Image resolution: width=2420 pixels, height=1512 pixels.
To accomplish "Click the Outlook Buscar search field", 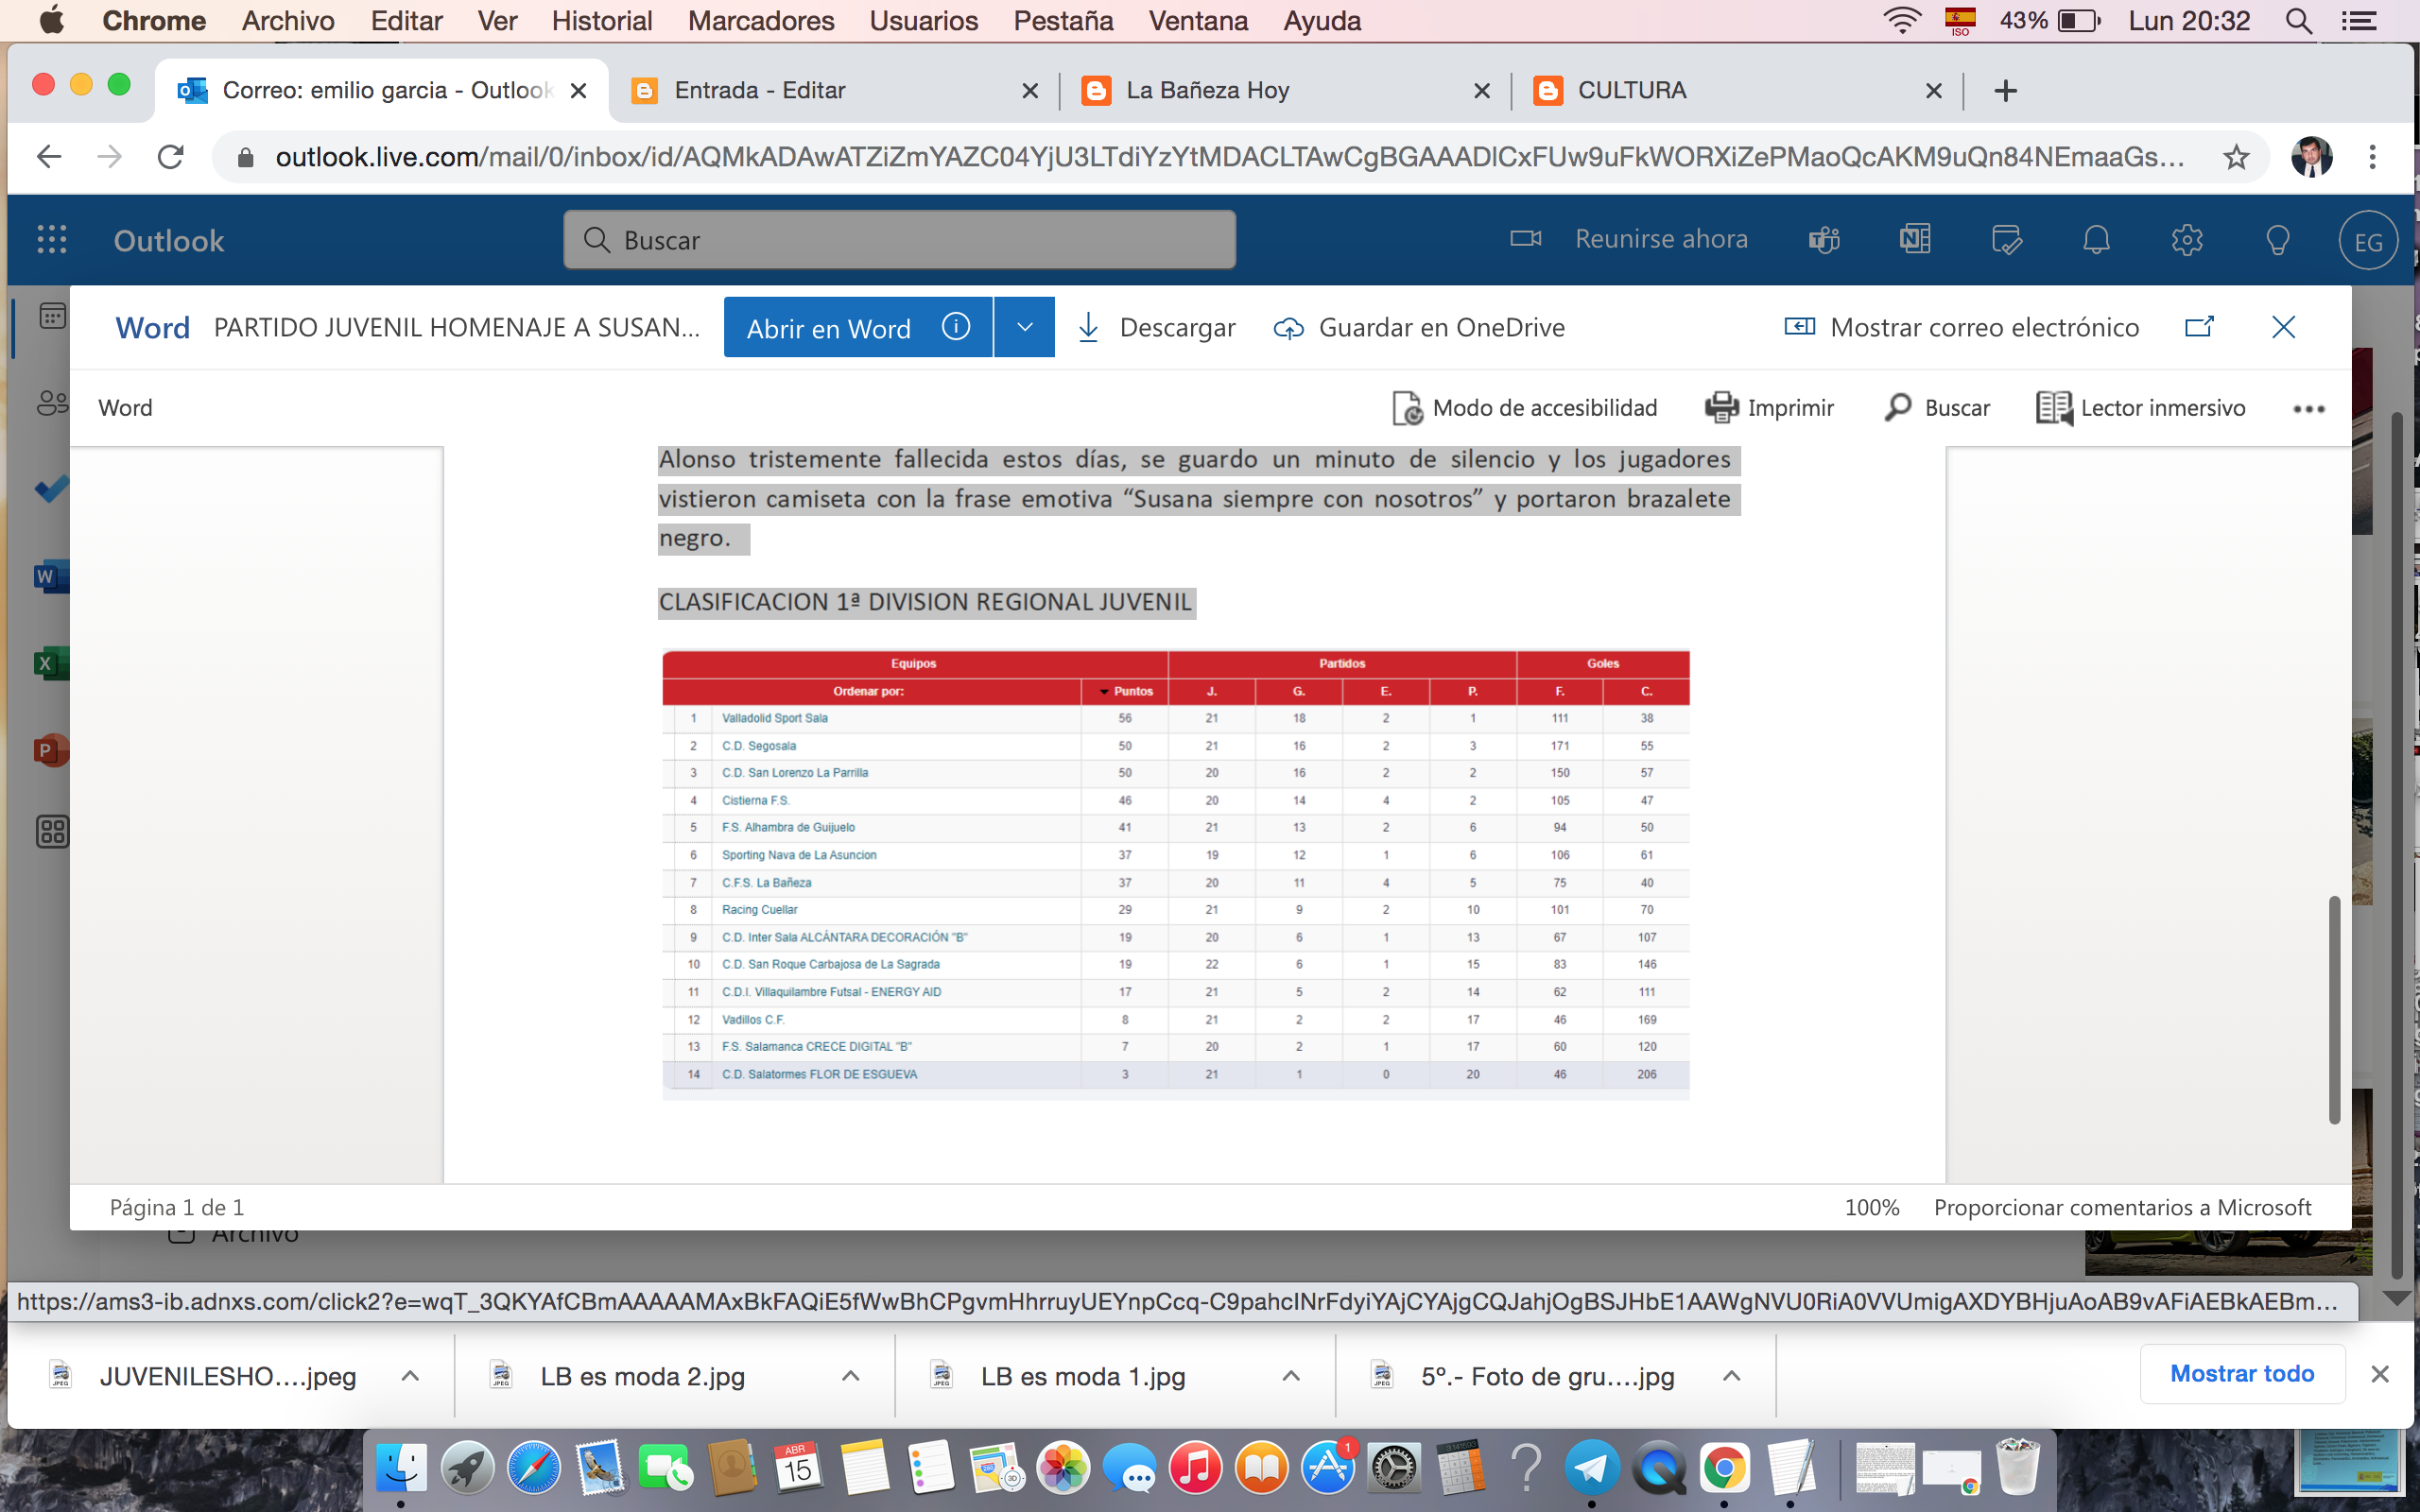I will (900, 240).
